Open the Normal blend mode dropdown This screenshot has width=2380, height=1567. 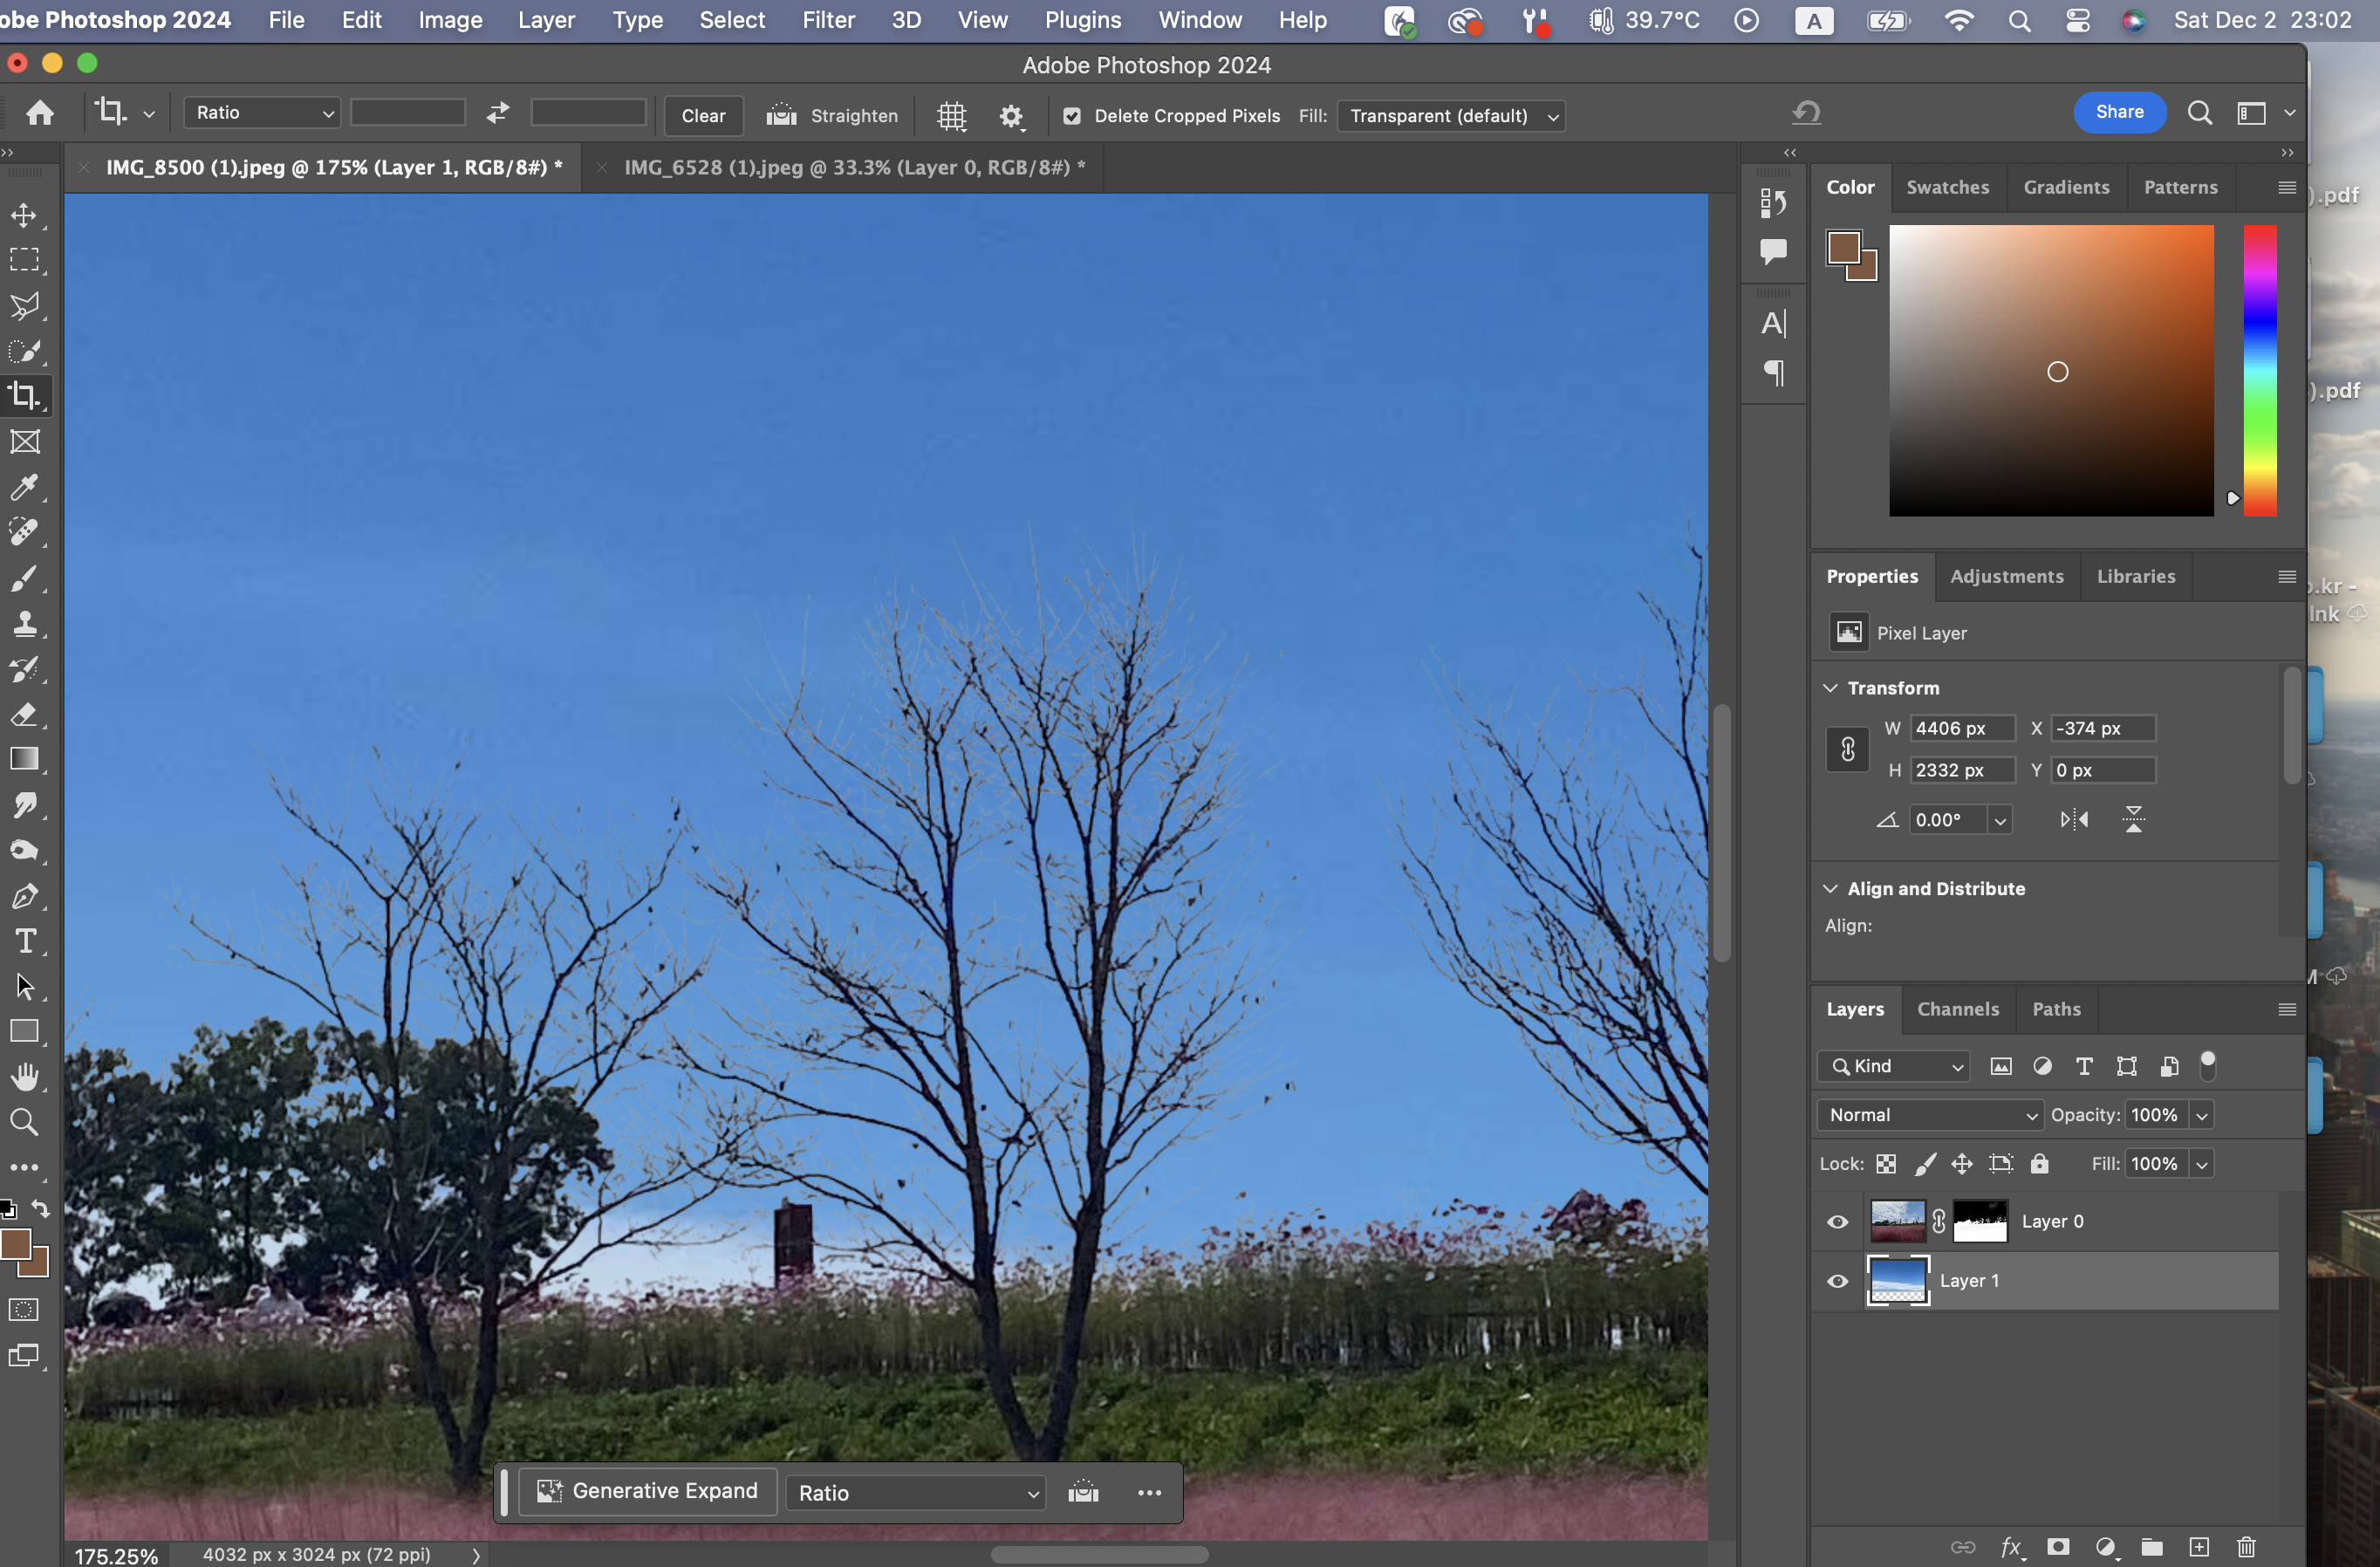(1929, 1115)
